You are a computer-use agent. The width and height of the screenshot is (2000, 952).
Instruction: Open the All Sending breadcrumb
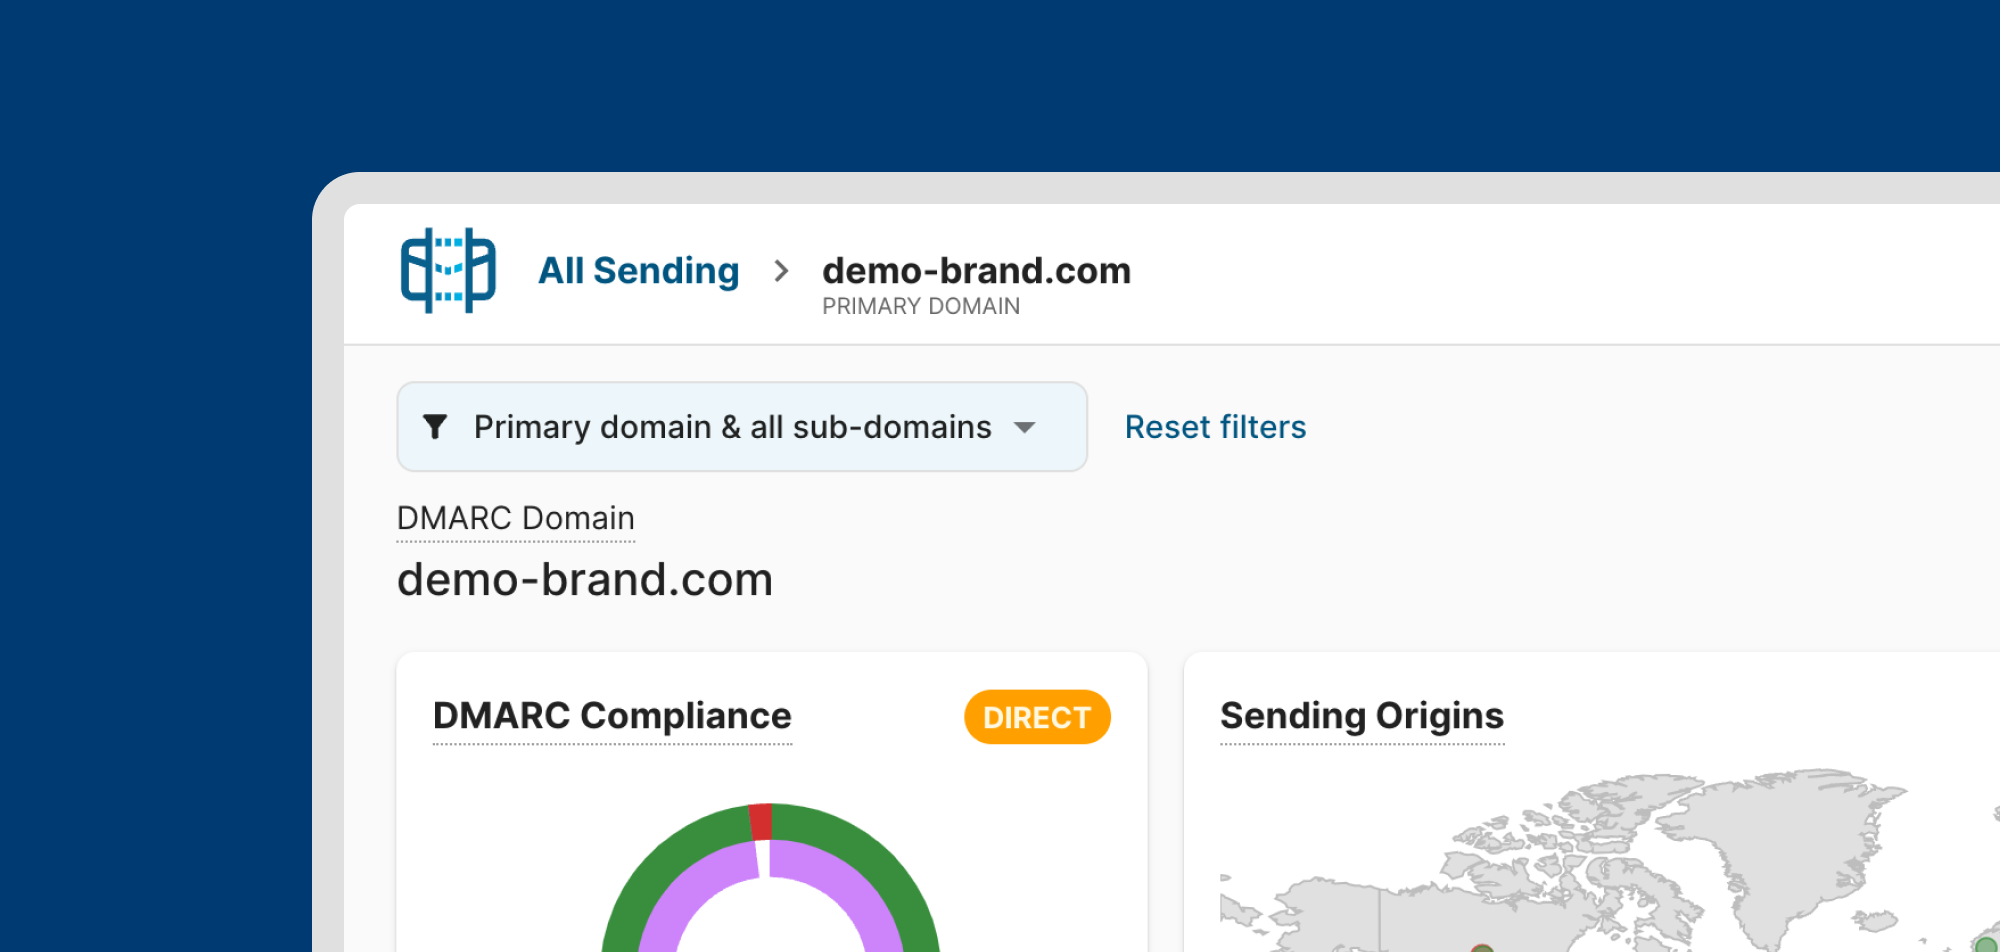click(x=638, y=271)
